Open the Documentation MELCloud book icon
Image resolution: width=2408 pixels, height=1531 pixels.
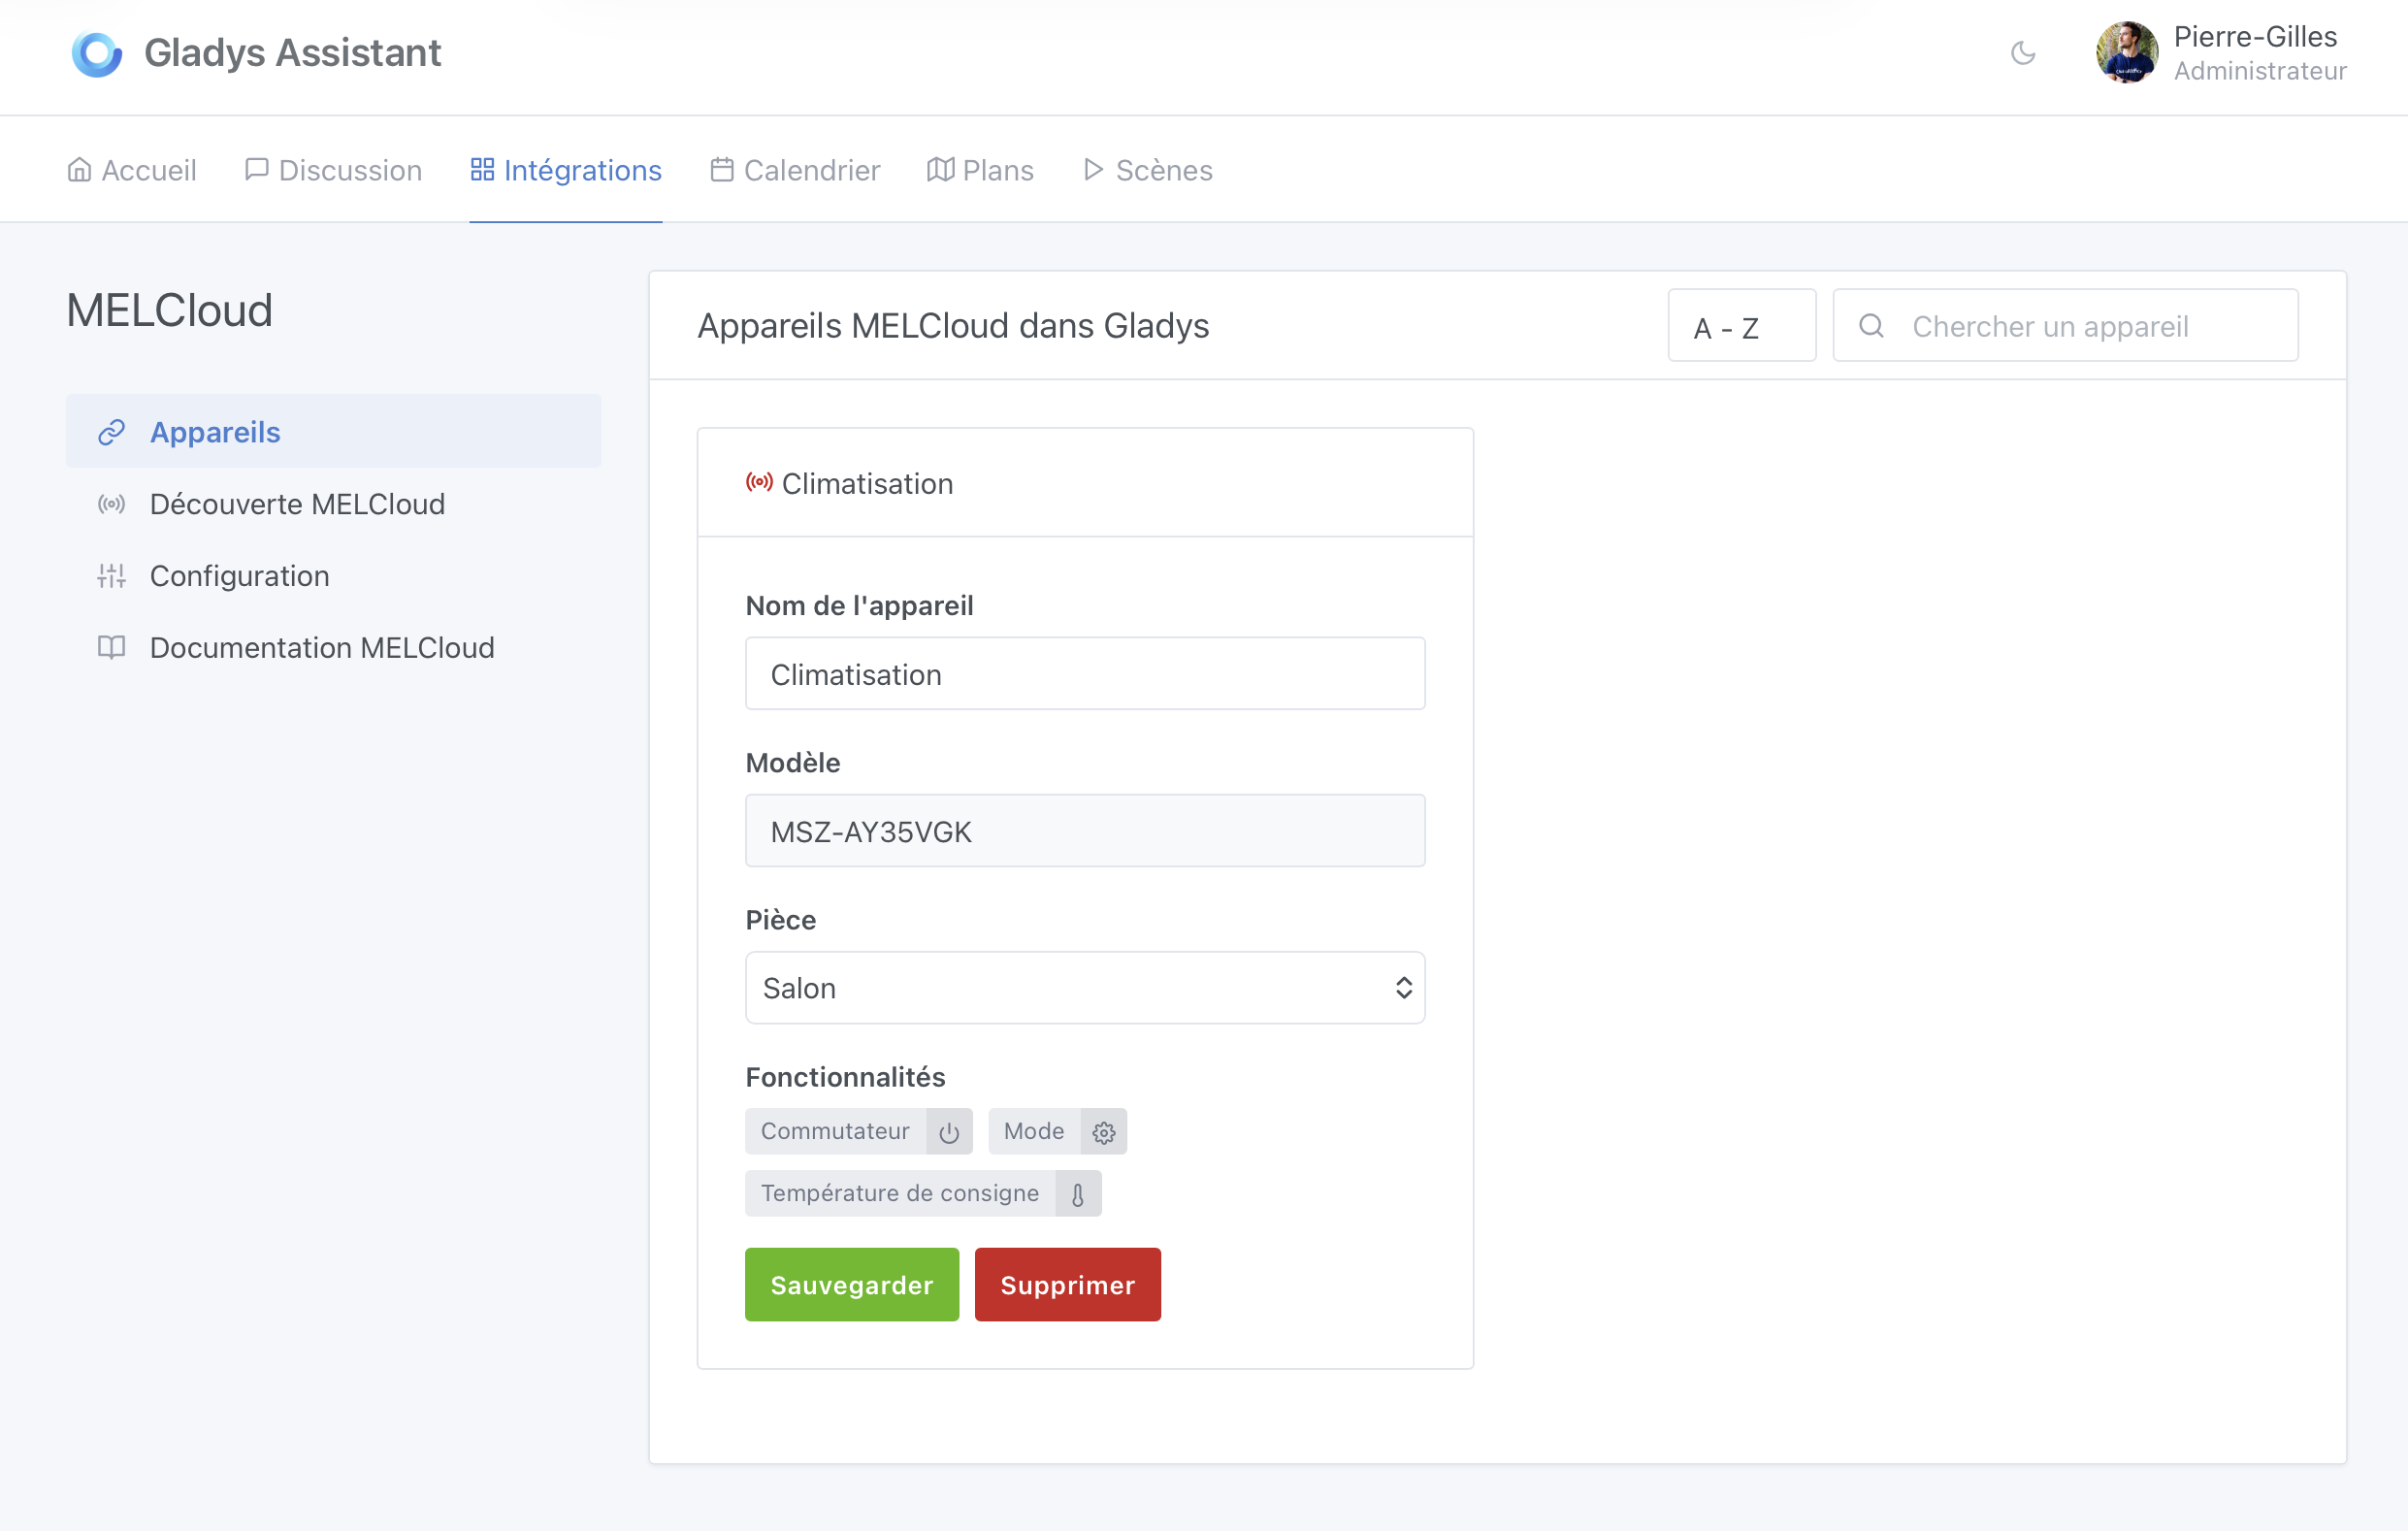click(x=111, y=647)
